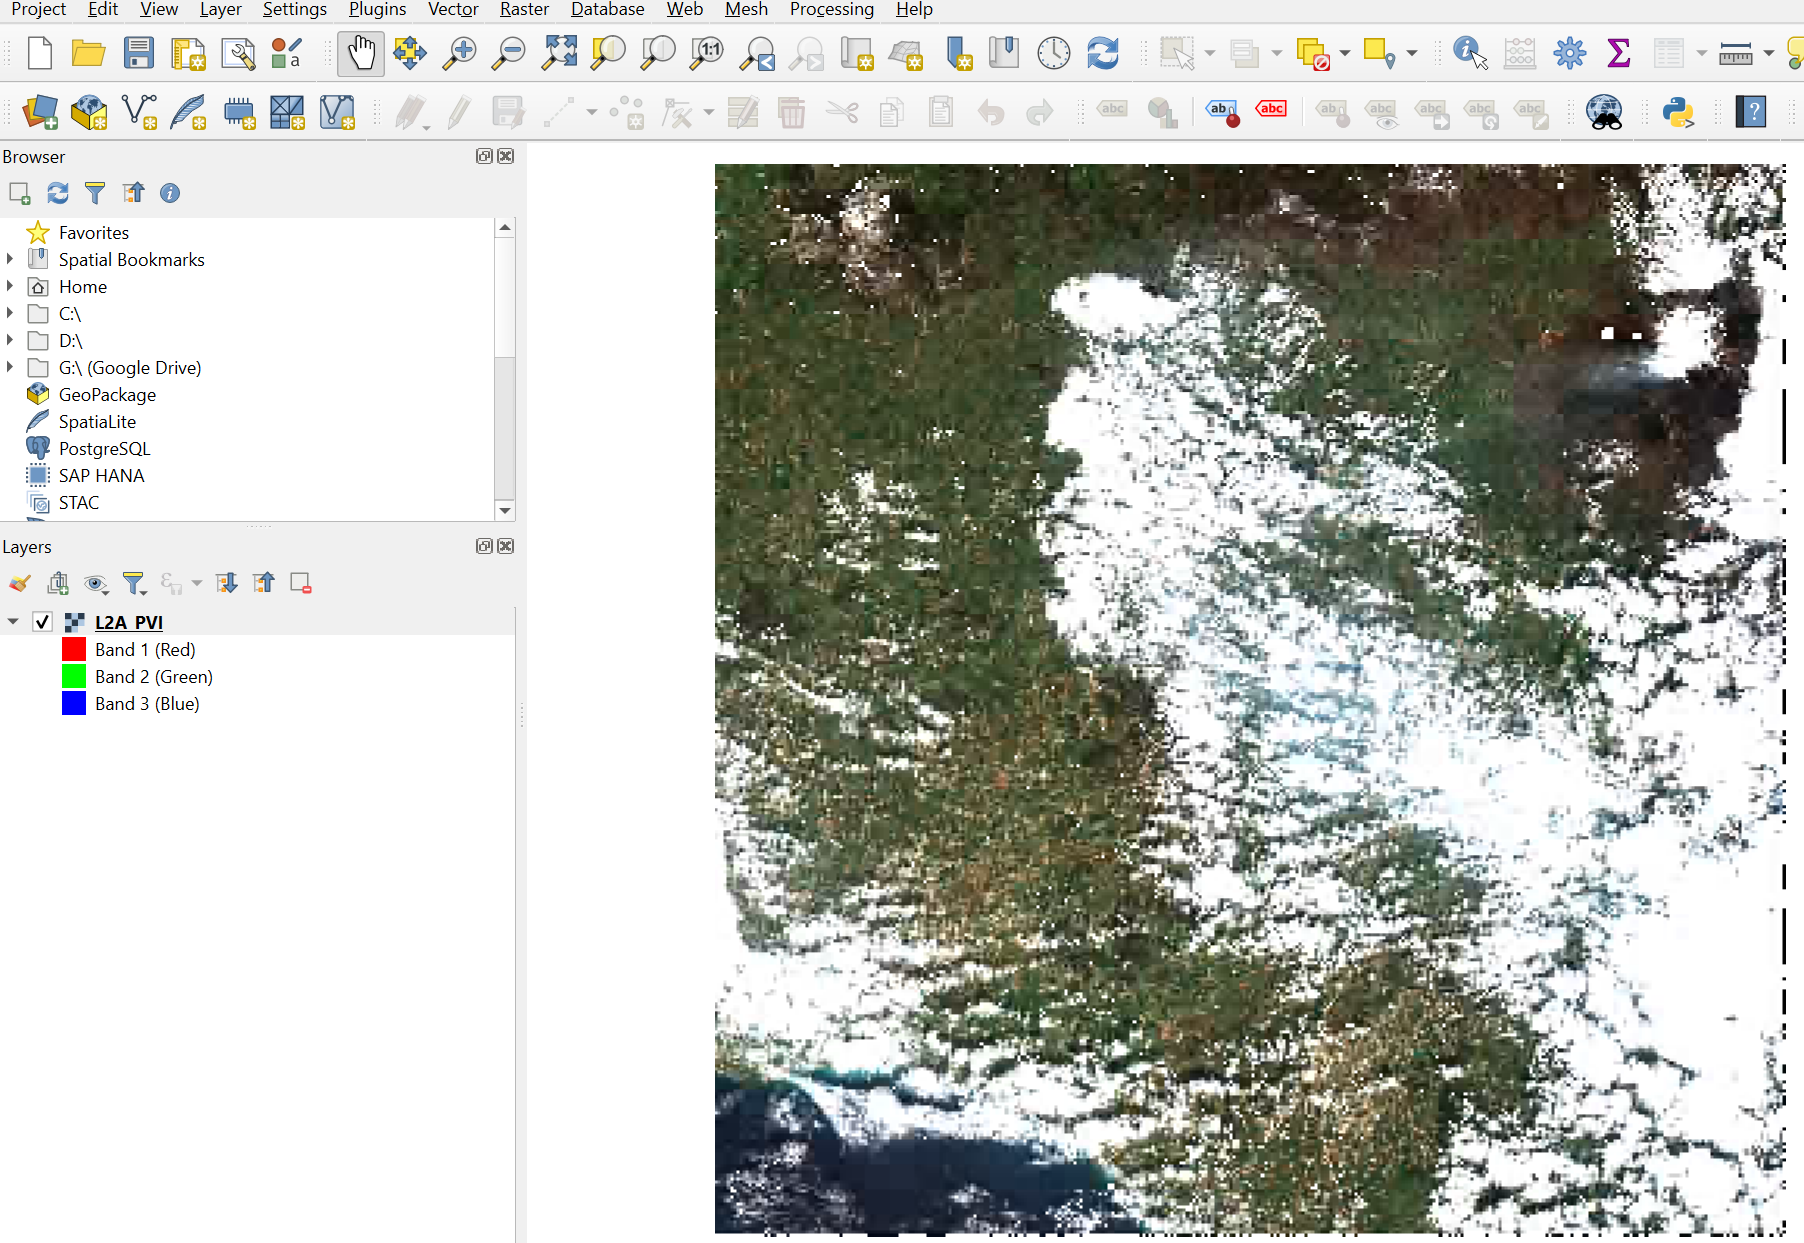The image size is (1804, 1243).
Task: Uncheck the L2A_PVI layer visibility
Action: (42, 621)
